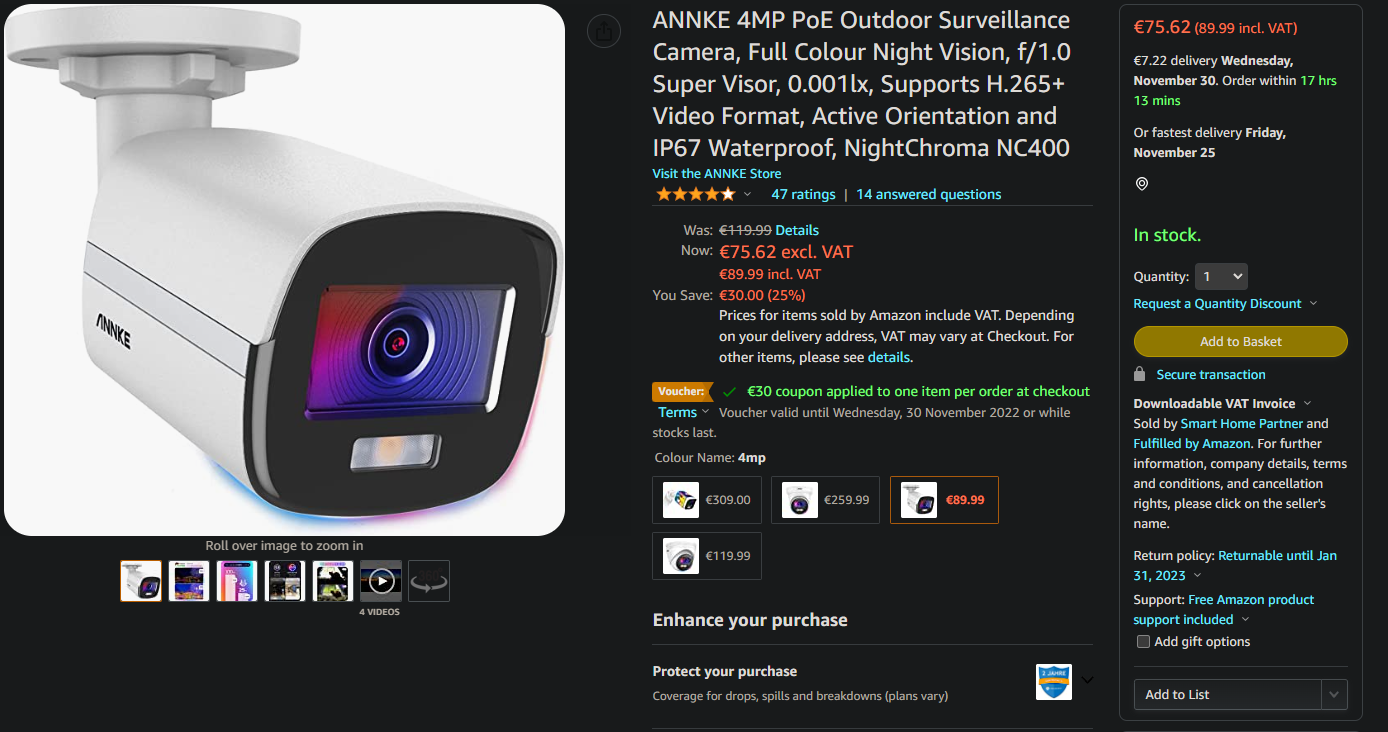Expand the Add to List arrow
Screen dimensions: 1388x732
point(1334,695)
